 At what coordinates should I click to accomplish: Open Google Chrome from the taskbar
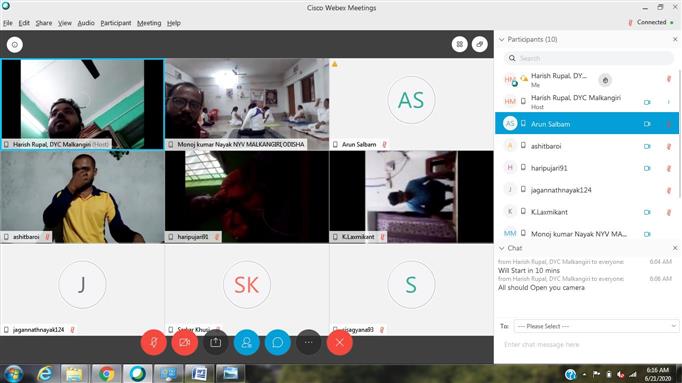(x=107, y=374)
